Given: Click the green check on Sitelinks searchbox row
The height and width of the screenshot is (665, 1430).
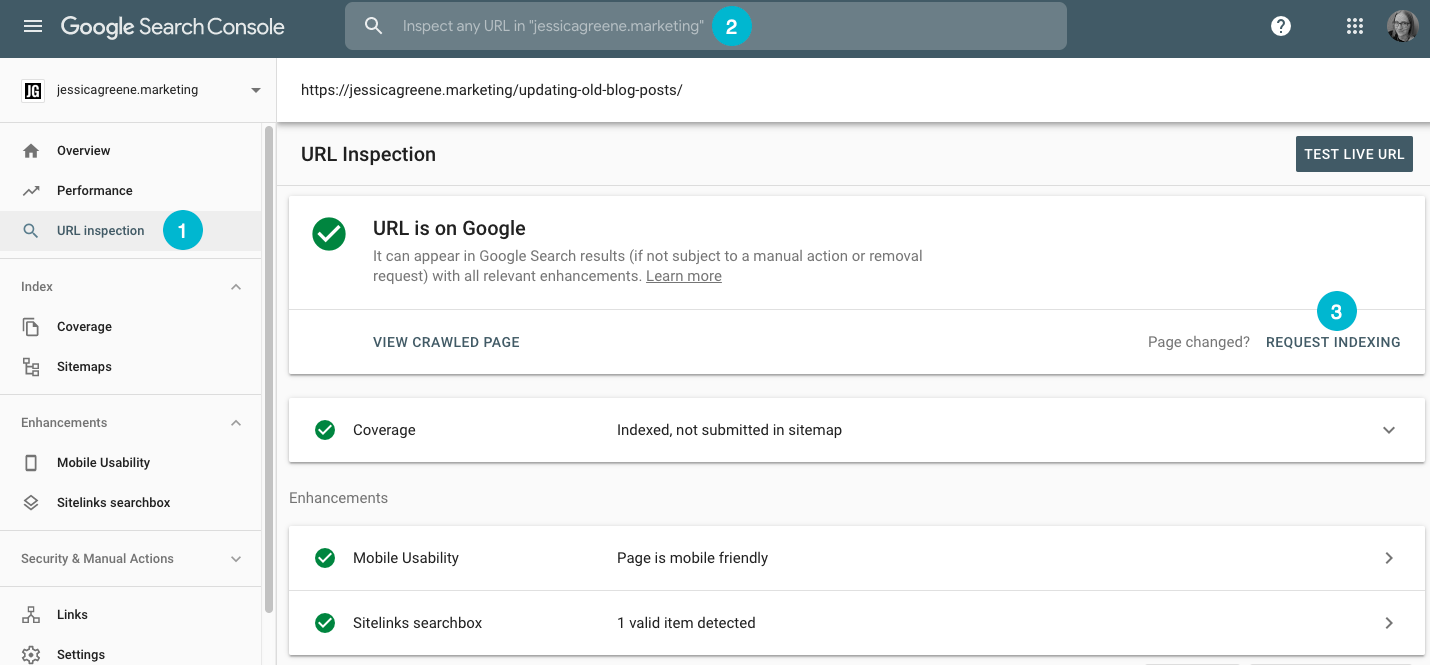Looking at the screenshot, I should [x=325, y=623].
